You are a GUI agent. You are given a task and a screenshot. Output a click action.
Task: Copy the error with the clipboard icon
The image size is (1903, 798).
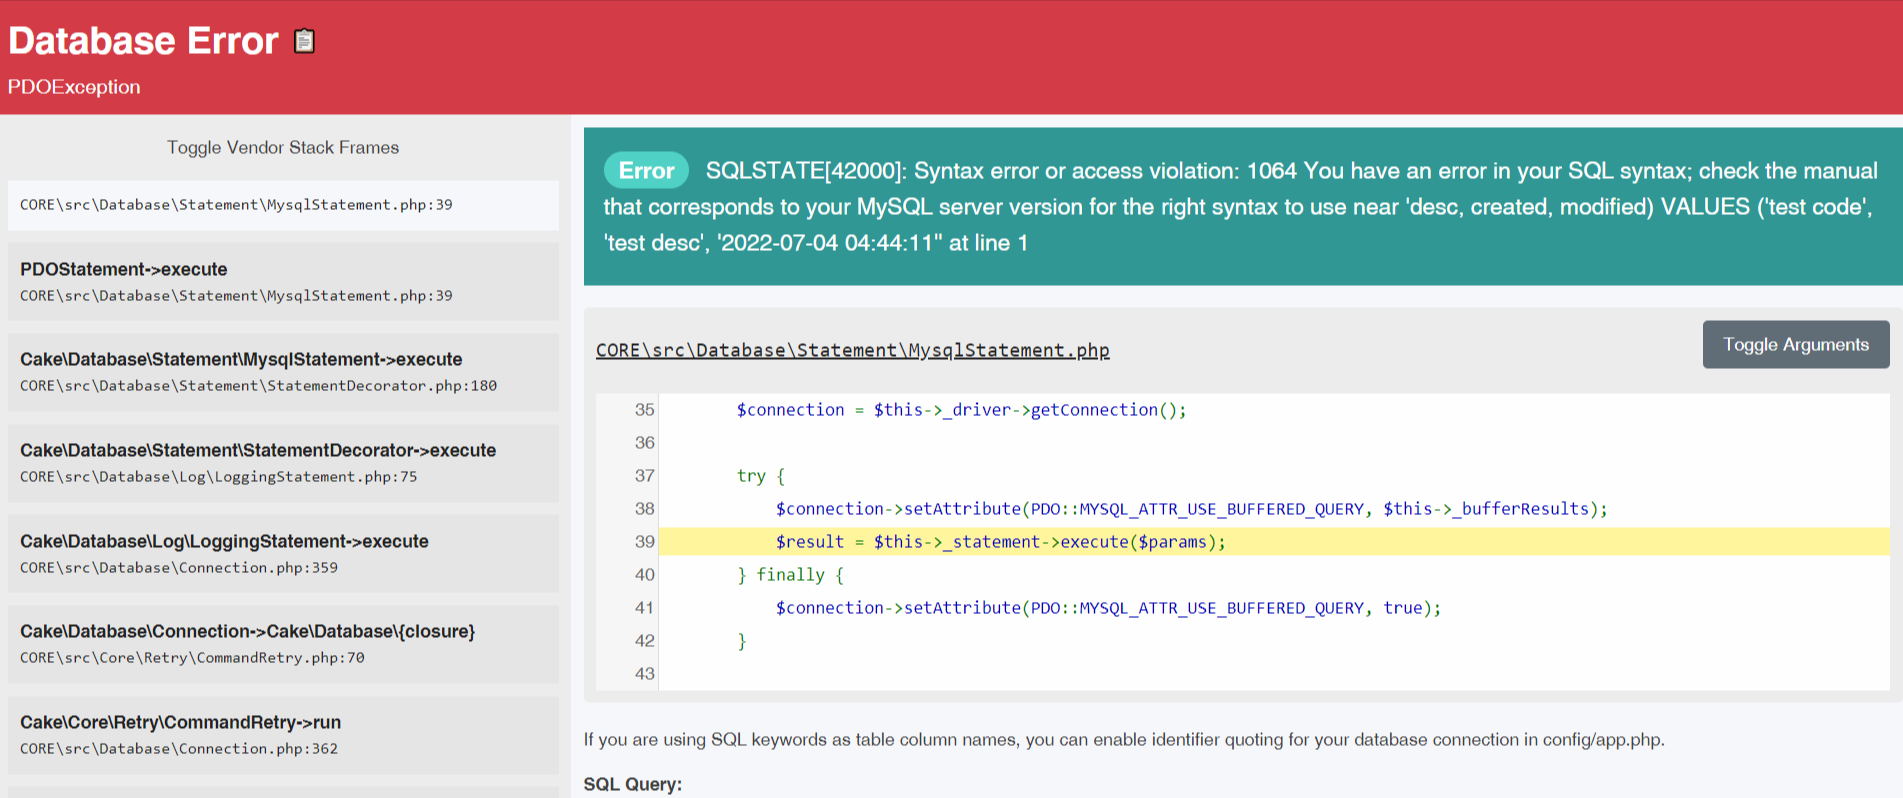304,41
